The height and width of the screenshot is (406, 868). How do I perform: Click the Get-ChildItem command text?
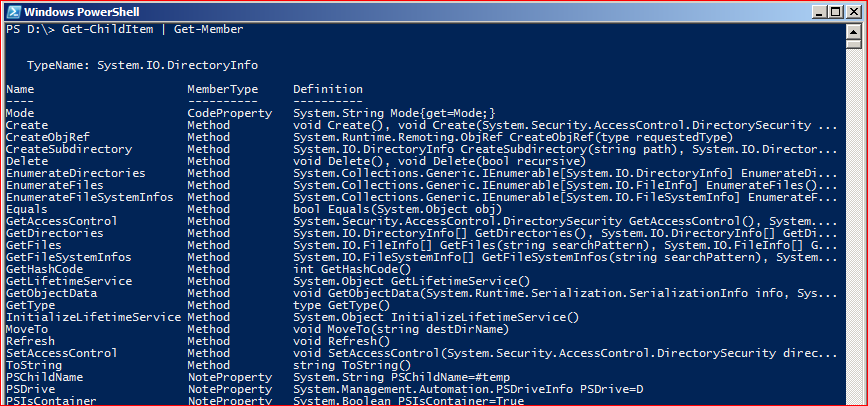tap(107, 30)
